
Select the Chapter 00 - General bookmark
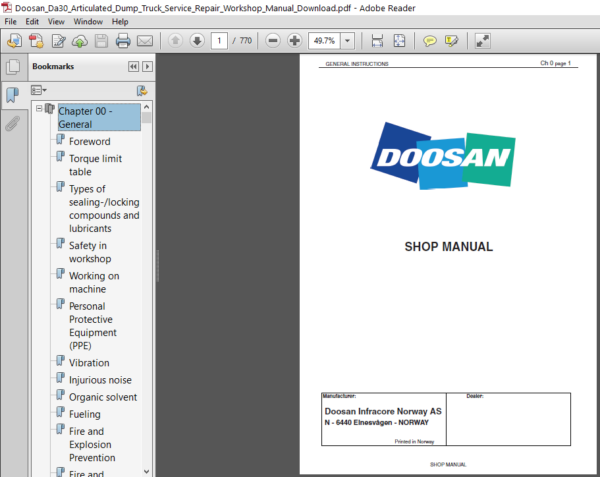tap(99, 117)
